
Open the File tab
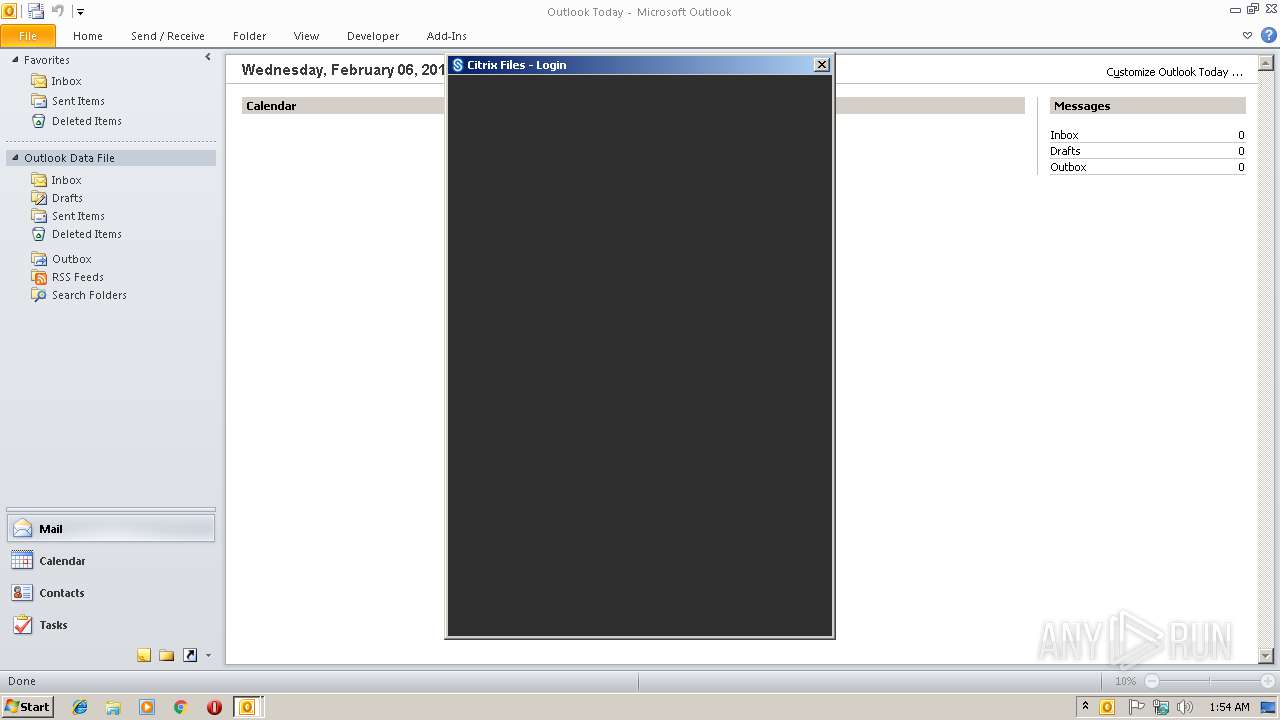pyautogui.click(x=28, y=36)
